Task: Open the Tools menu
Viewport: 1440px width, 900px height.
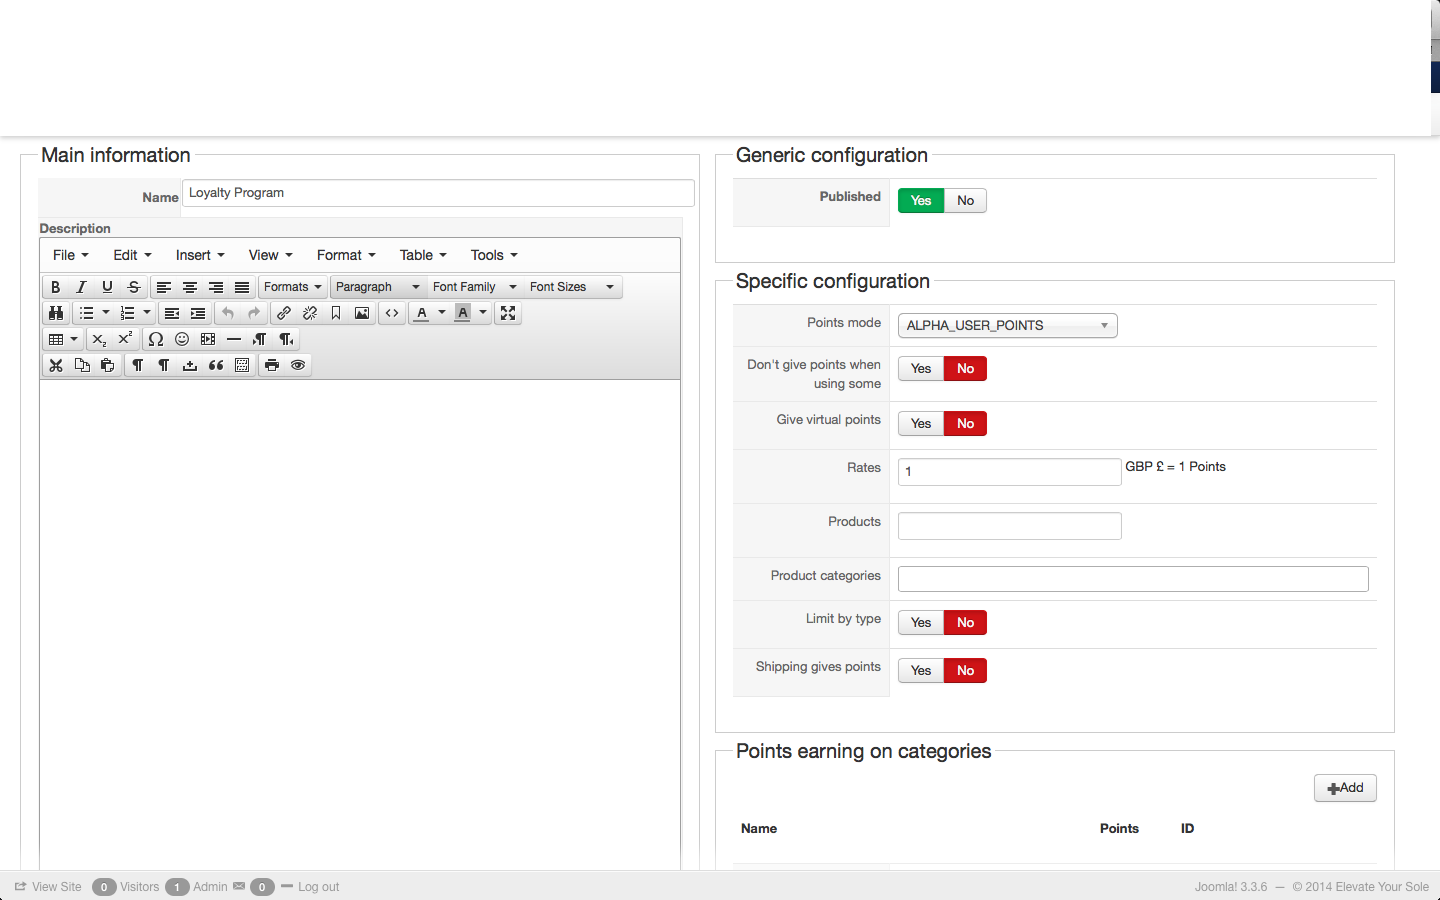Action: (494, 255)
